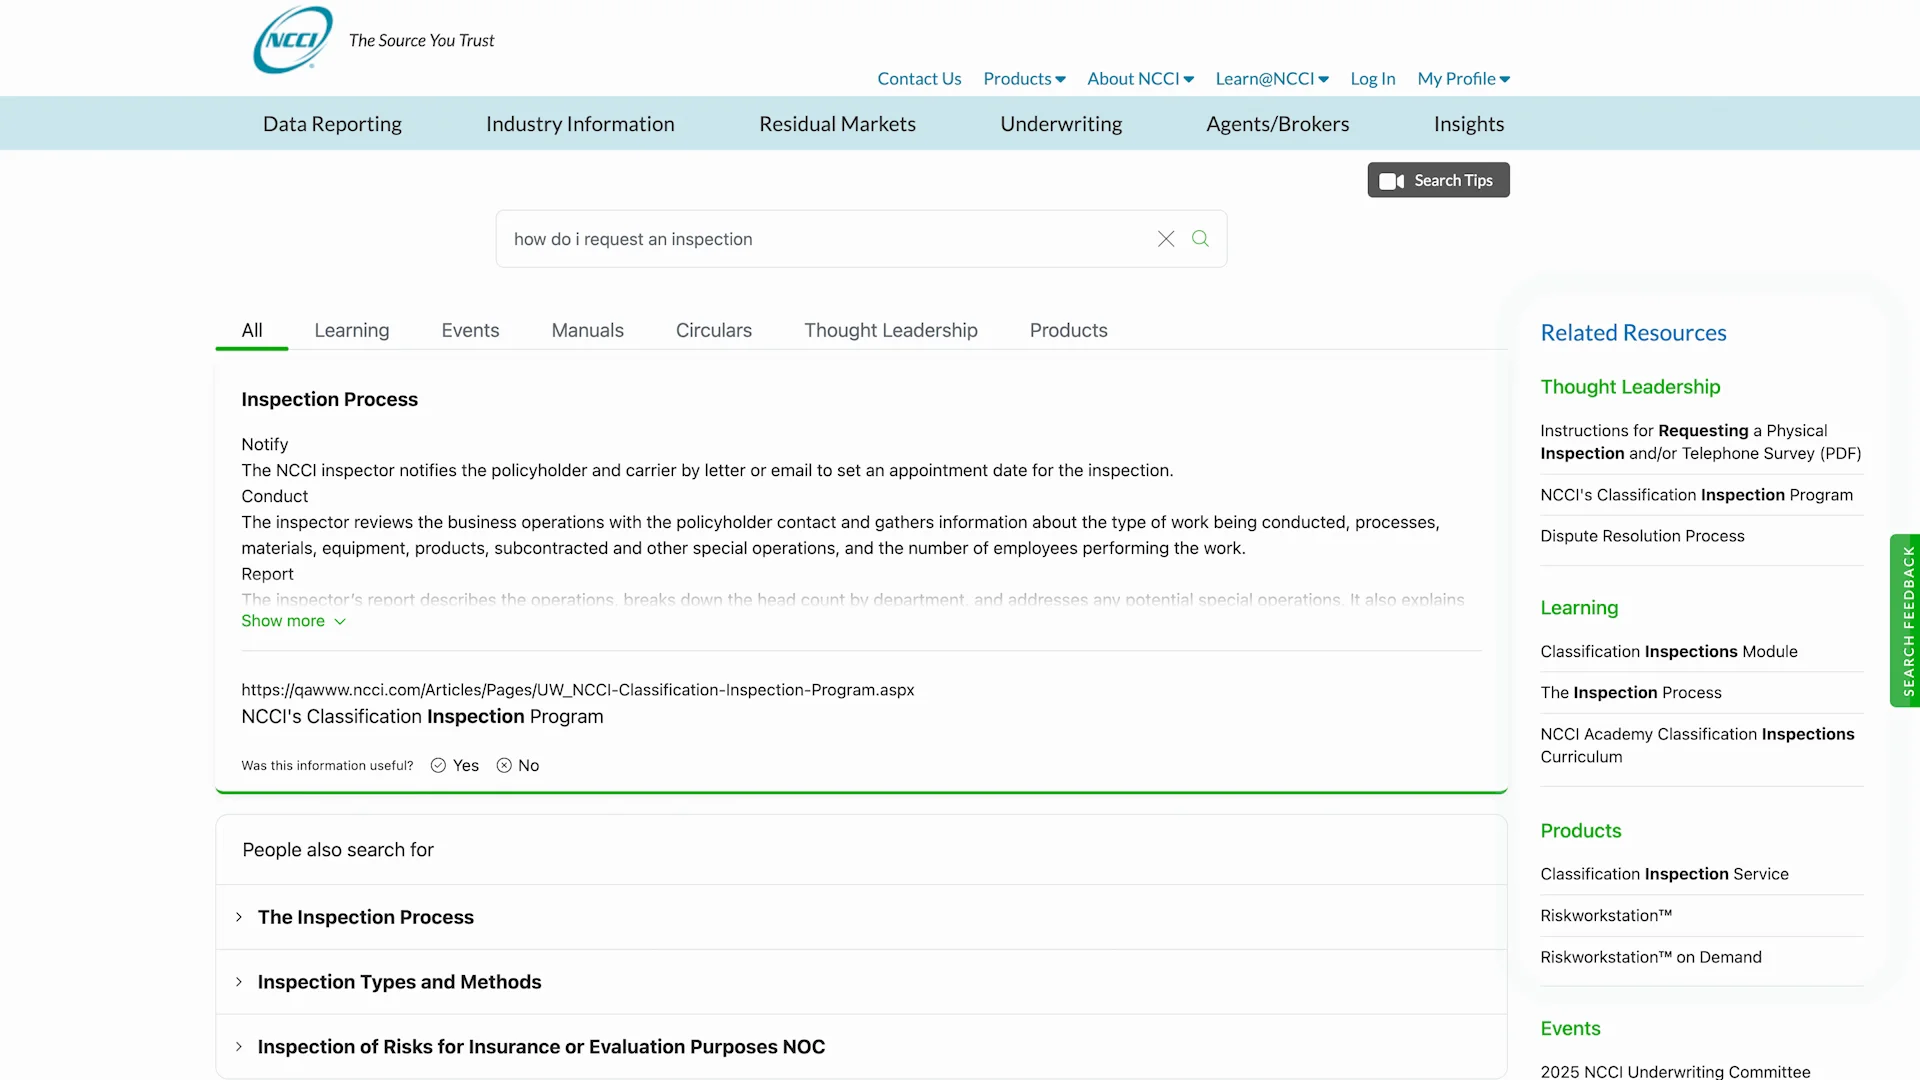Click the magnifying glass search icon
Image resolution: width=1920 pixels, height=1080 pixels.
1200,239
